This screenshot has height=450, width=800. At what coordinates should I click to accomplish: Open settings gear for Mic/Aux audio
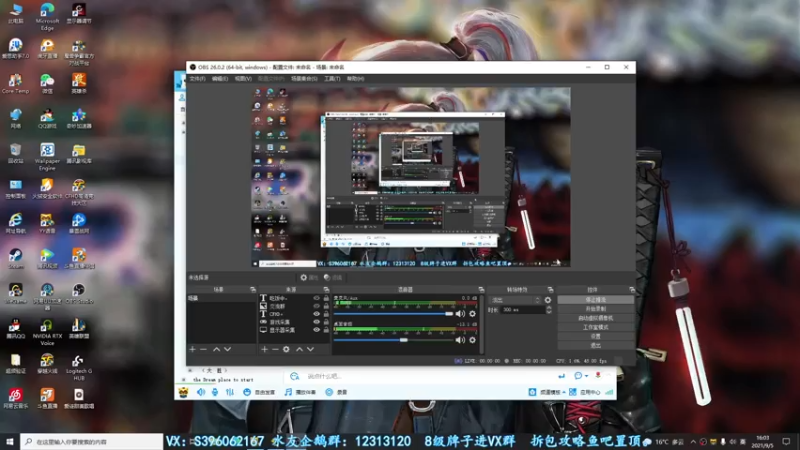click(472, 314)
